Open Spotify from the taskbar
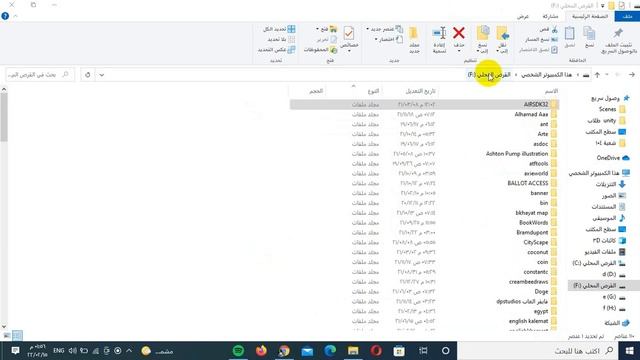 click(x=238, y=351)
